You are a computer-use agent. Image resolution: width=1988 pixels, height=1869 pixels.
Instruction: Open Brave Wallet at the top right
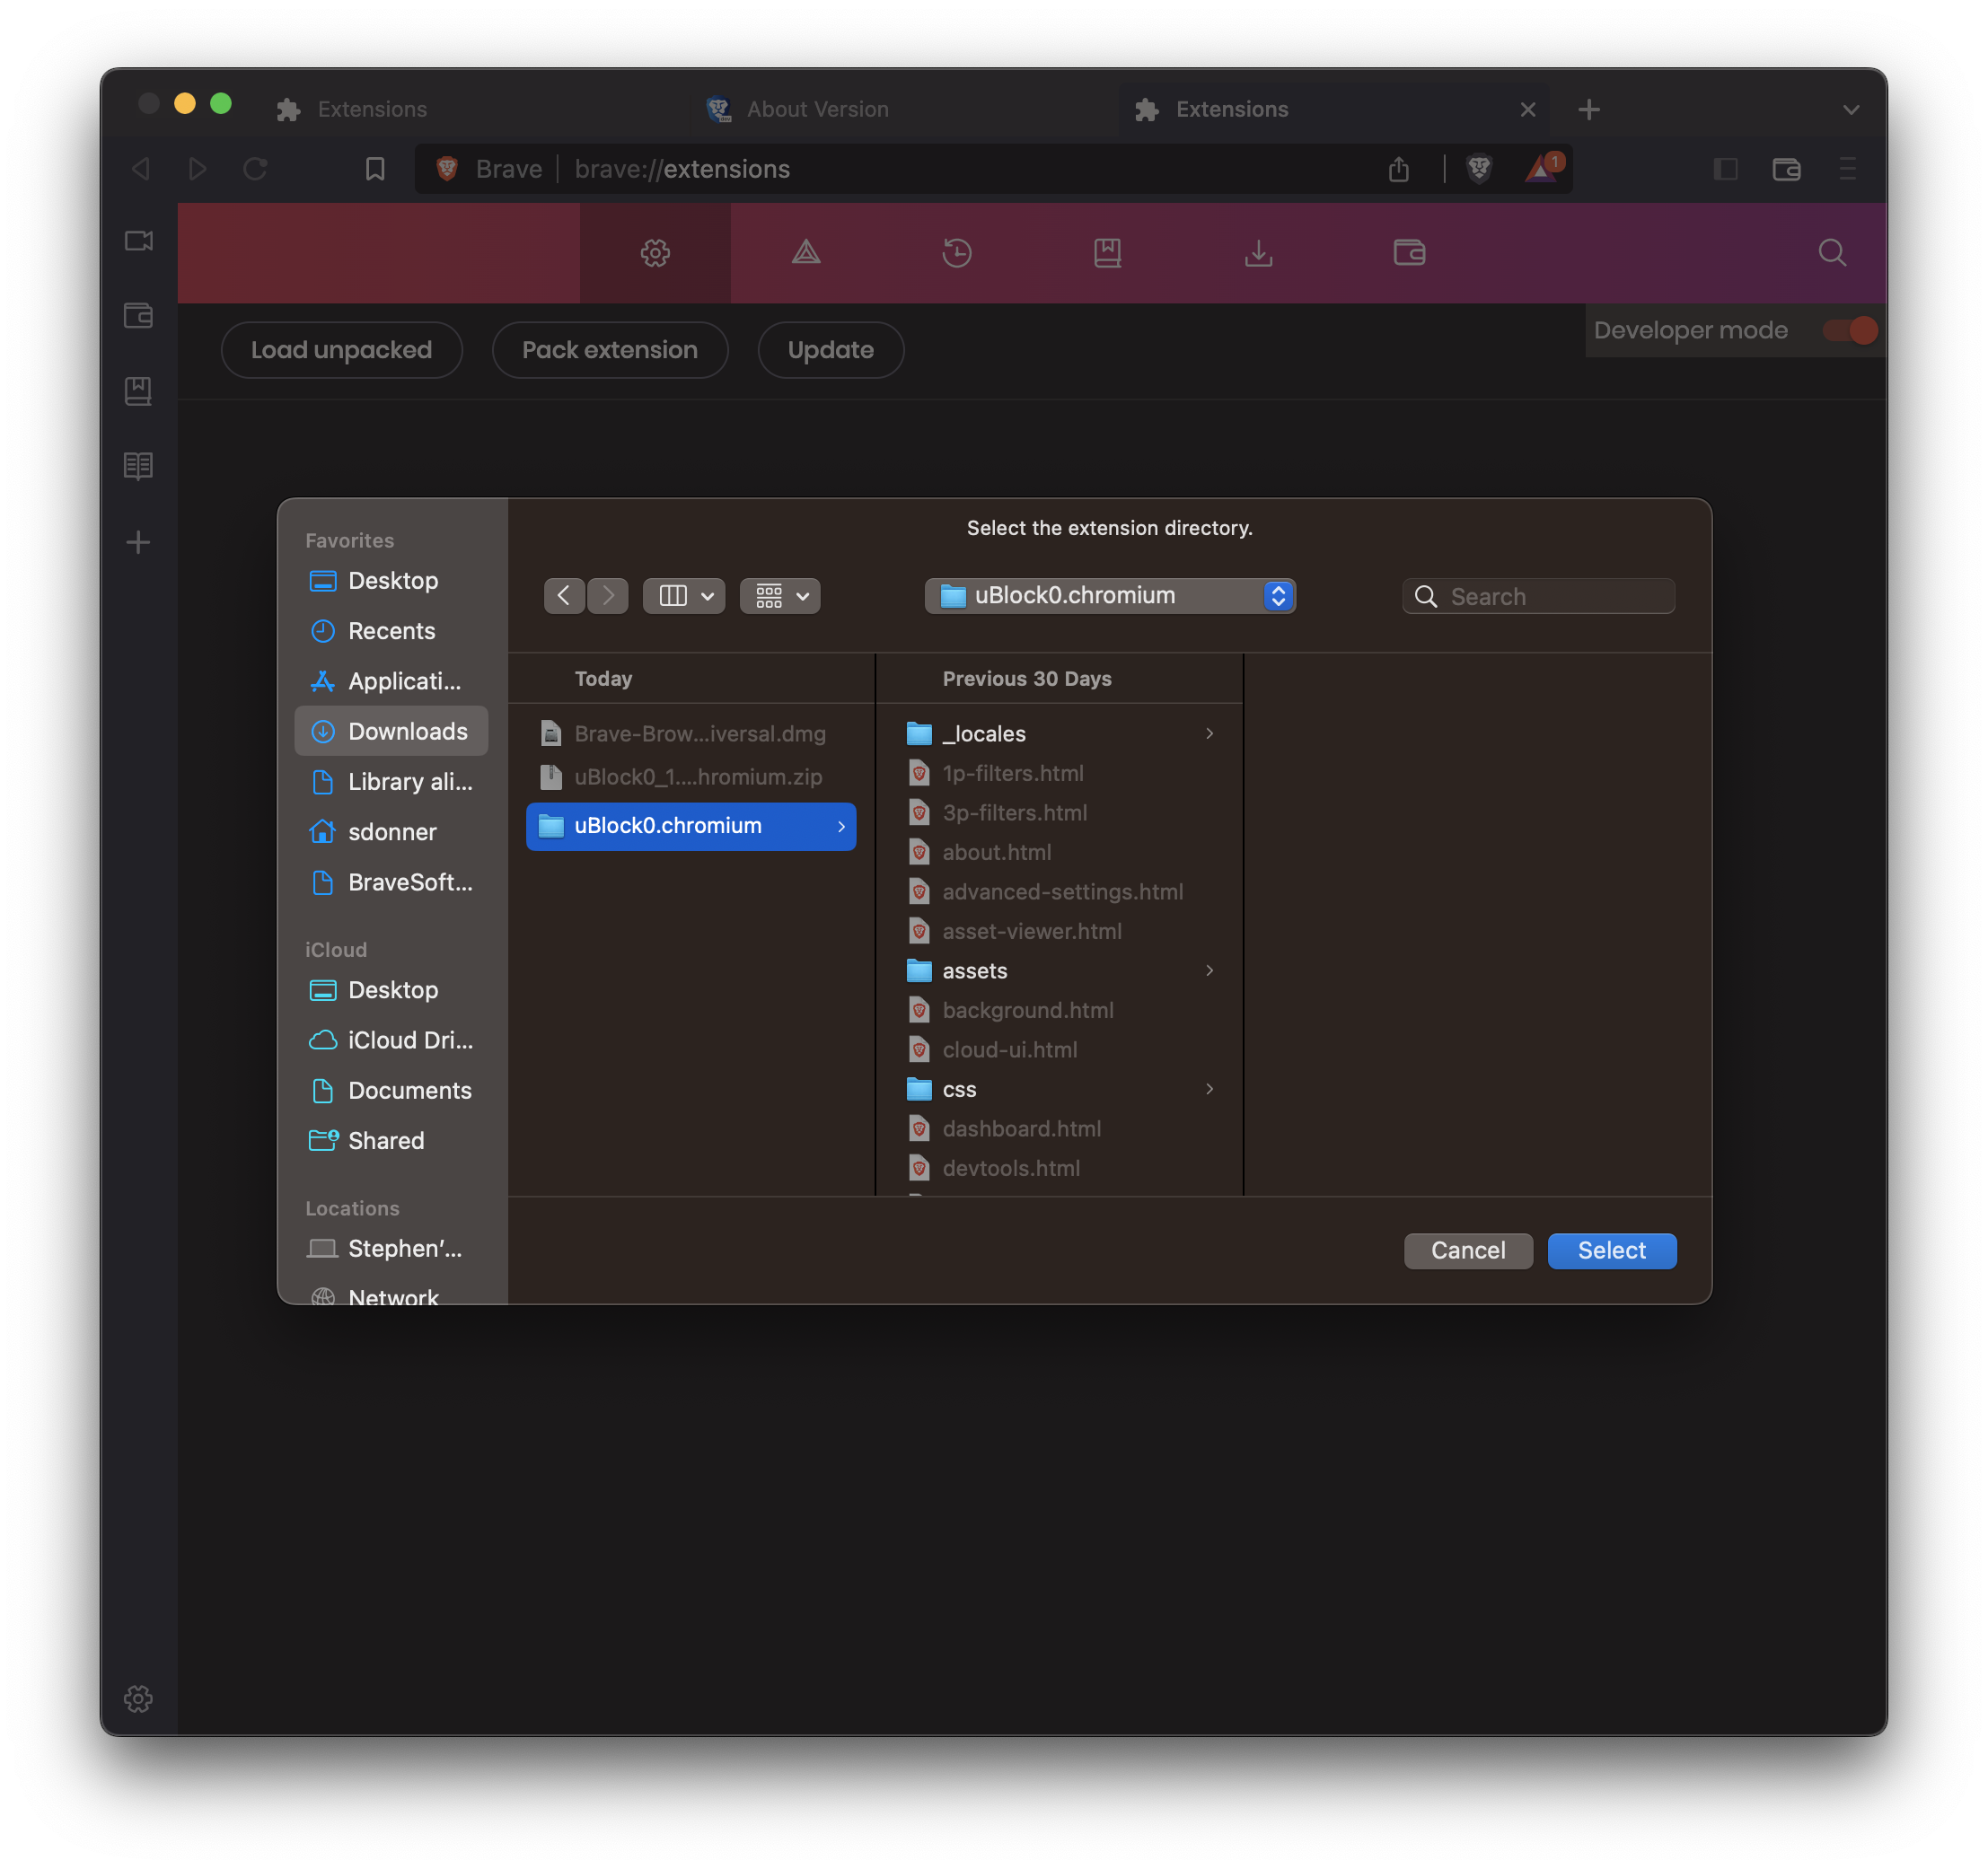click(x=1786, y=169)
